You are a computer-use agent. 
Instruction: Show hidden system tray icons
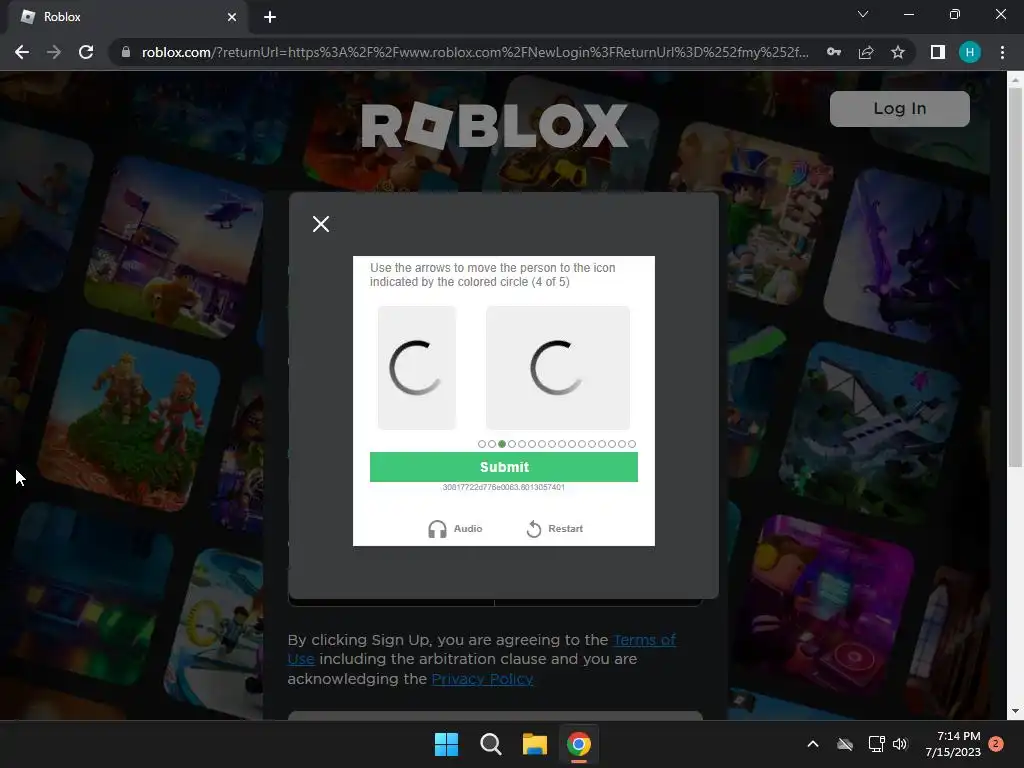(813, 744)
